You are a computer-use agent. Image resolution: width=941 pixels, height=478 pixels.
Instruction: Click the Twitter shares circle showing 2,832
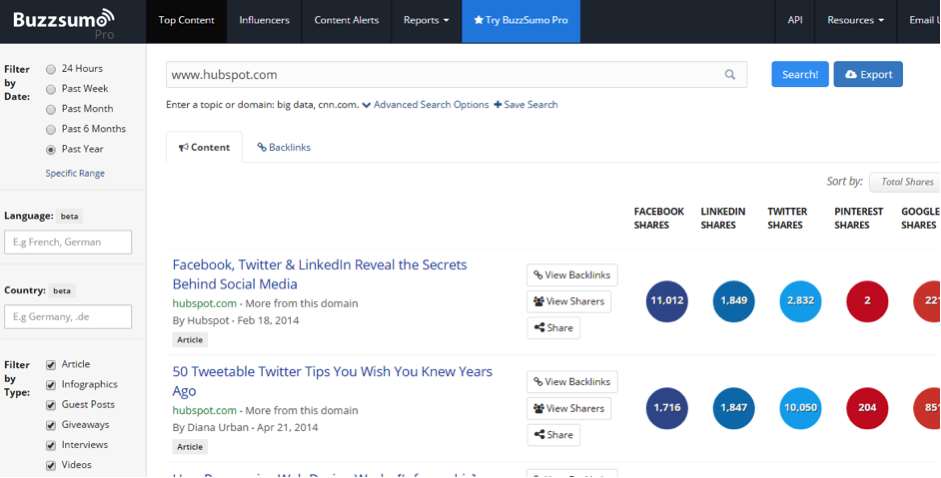[x=800, y=300]
